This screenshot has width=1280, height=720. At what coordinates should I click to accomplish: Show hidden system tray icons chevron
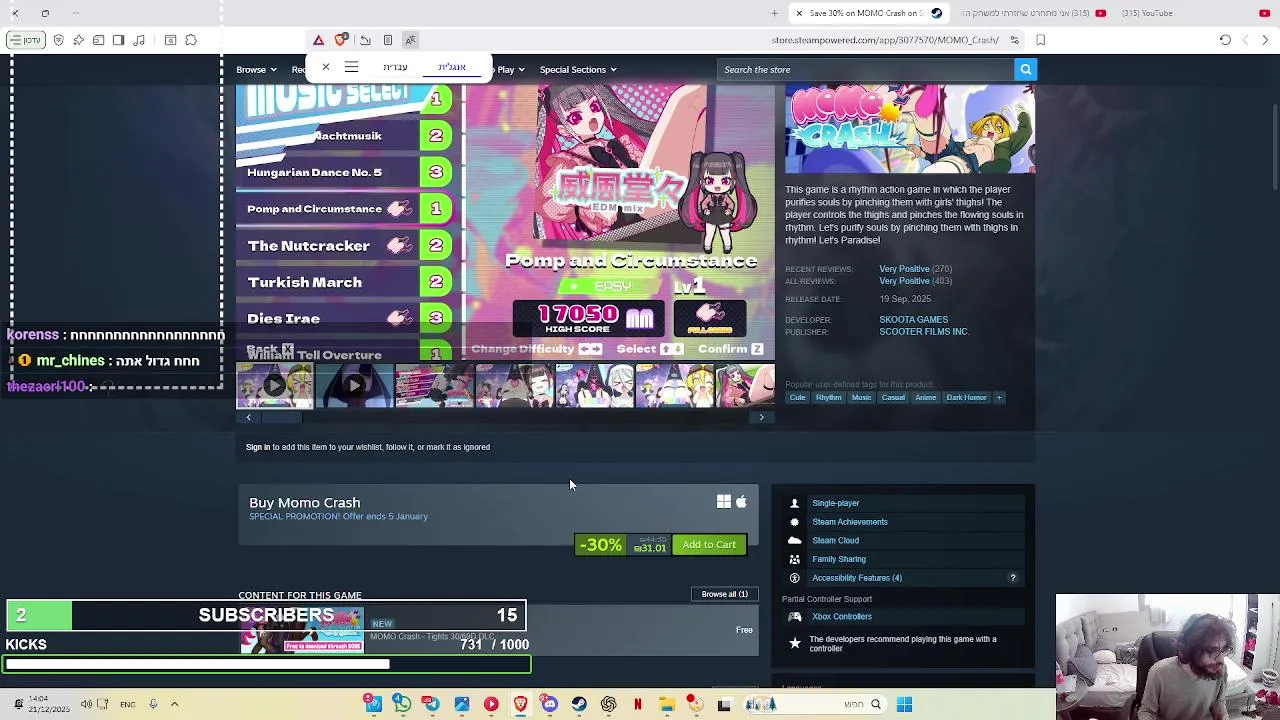click(x=174, y=704)
